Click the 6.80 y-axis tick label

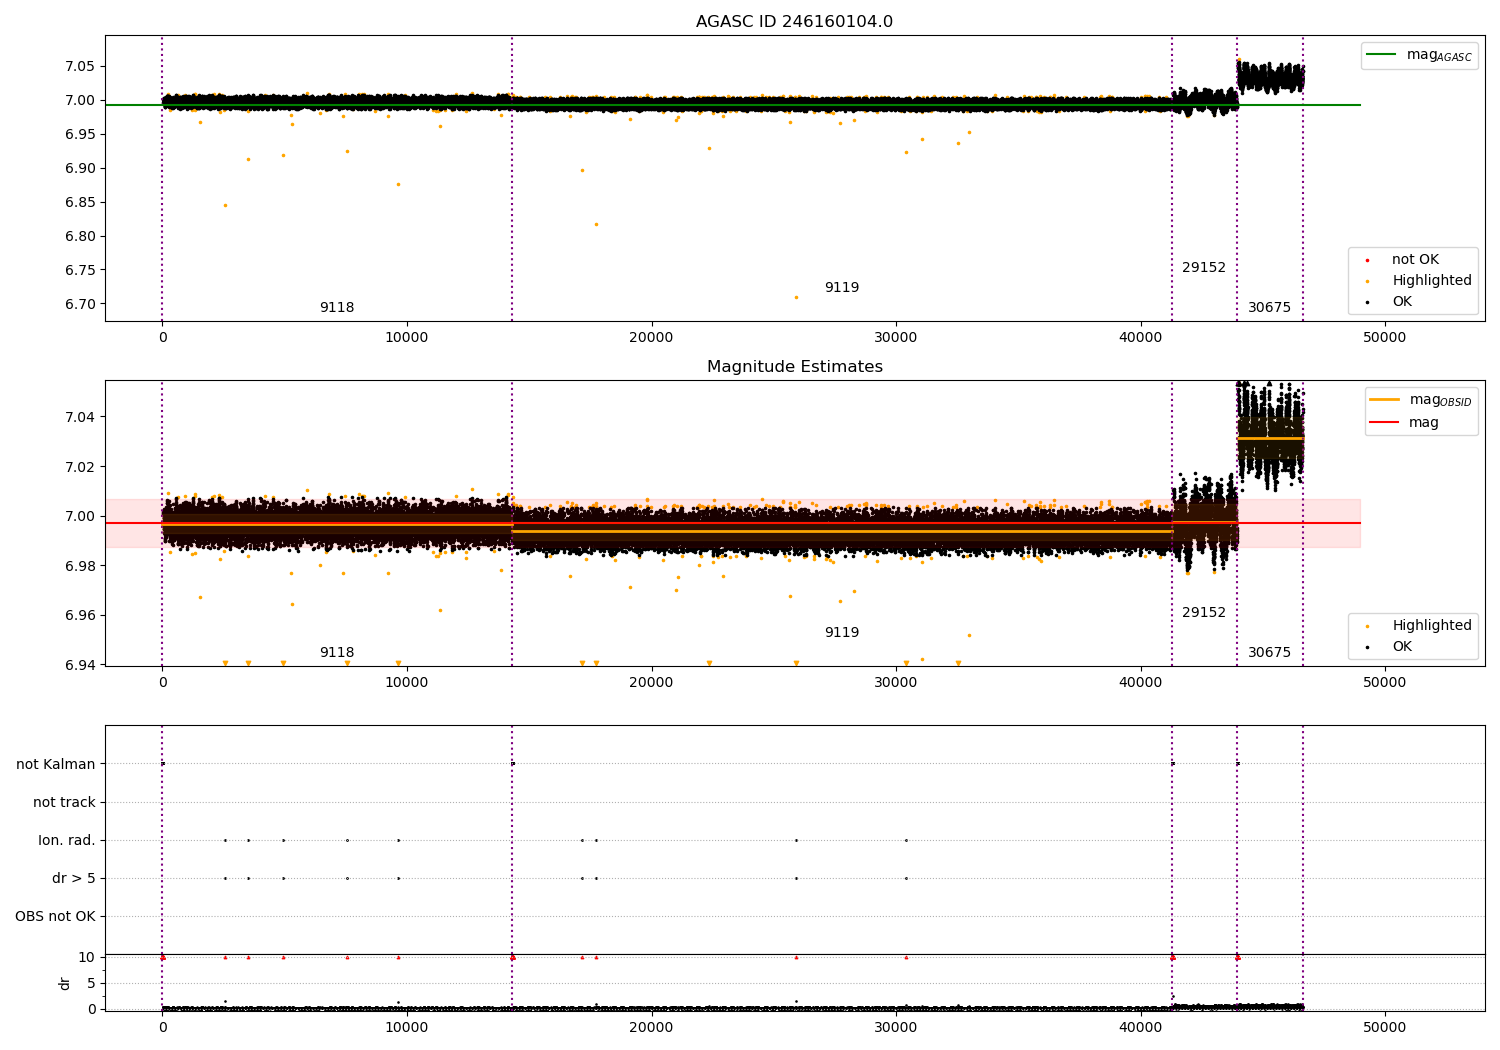click(x=81, y=236)
